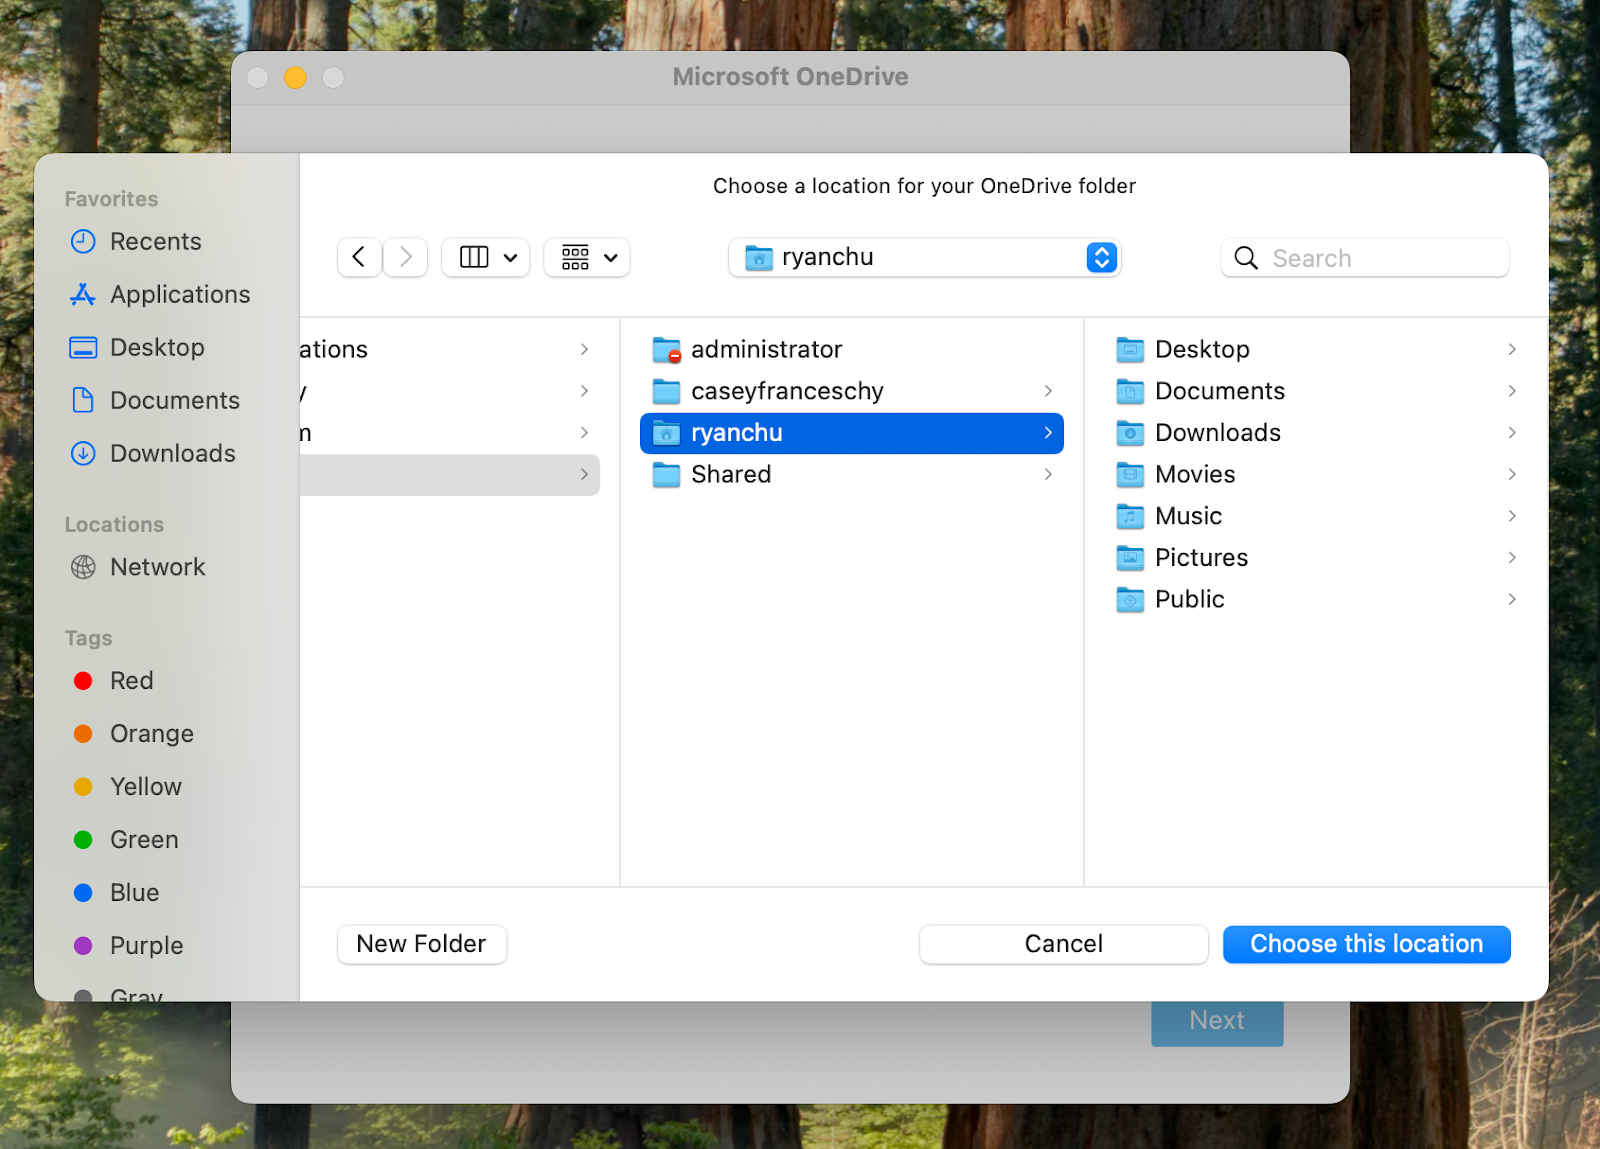Click the magnifying glass search icon
The image size is (1600, 1149).
1246,258
